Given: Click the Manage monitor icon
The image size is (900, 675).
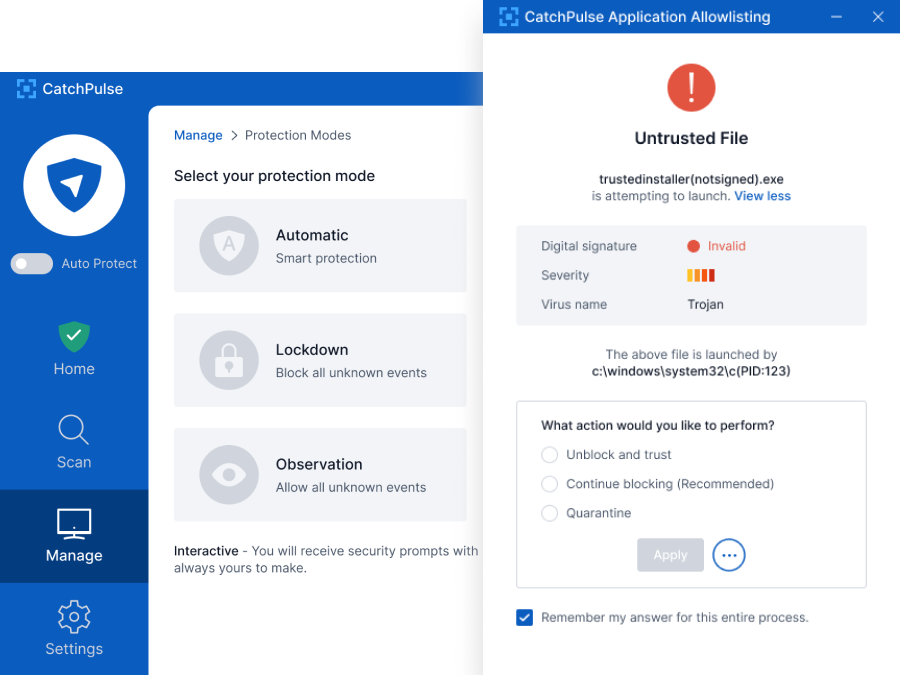Looking at the screenshot, I should [73, 522].
